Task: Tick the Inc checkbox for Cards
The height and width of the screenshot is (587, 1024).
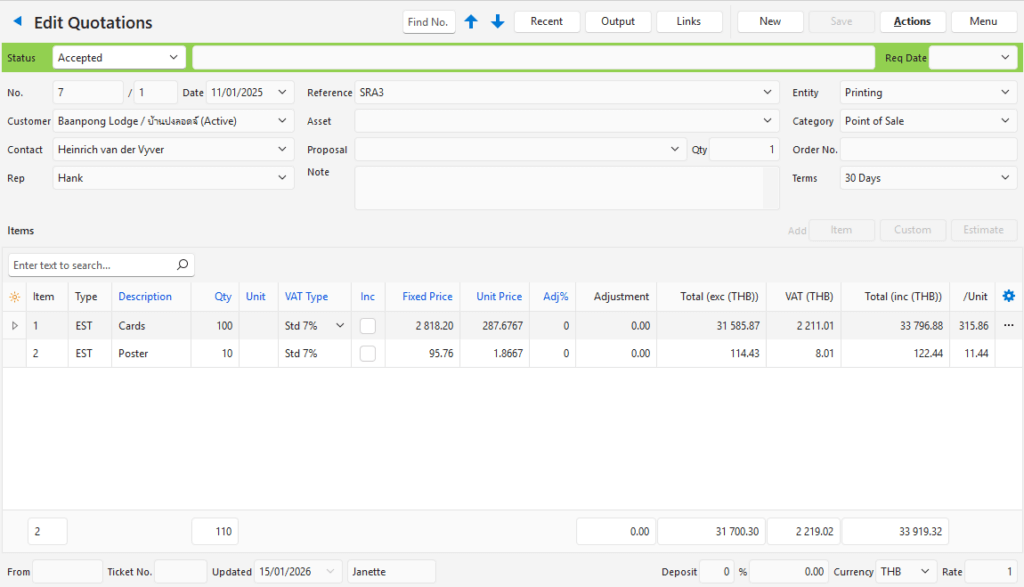Action: (x=368, y=326)
